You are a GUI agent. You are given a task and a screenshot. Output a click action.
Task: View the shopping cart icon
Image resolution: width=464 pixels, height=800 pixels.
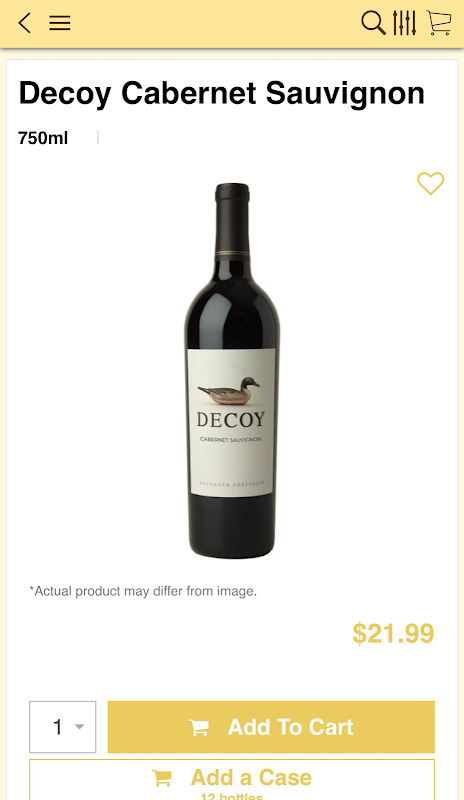pos(439,23)
